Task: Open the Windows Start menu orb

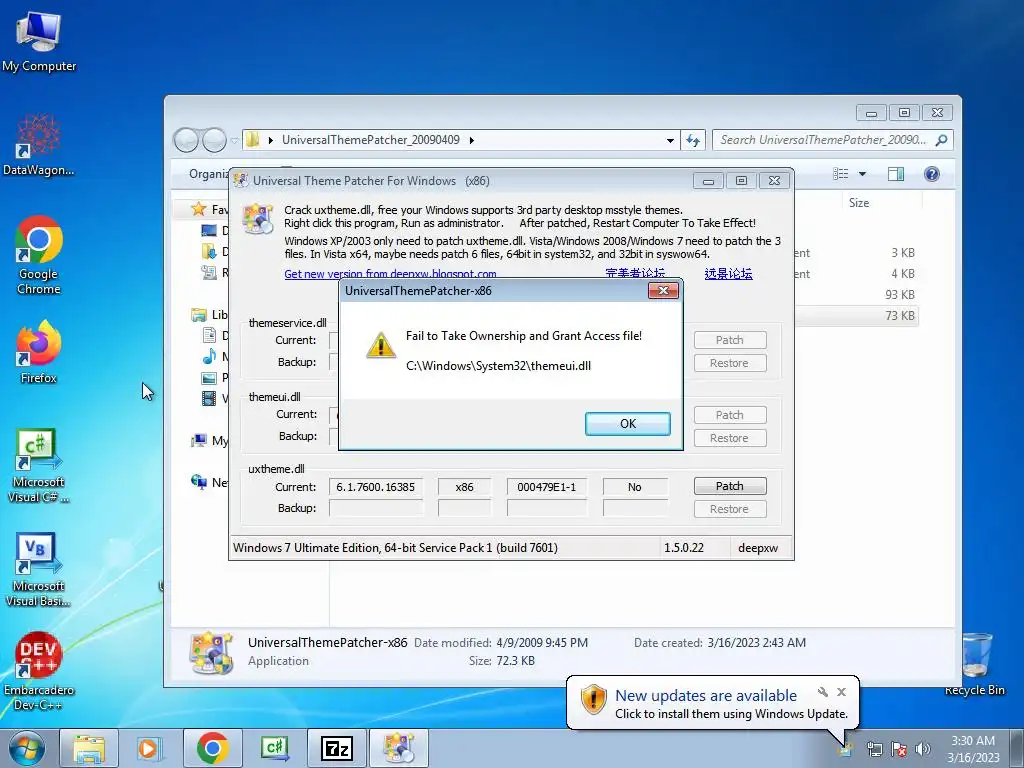Action: [x=26, y=748]
